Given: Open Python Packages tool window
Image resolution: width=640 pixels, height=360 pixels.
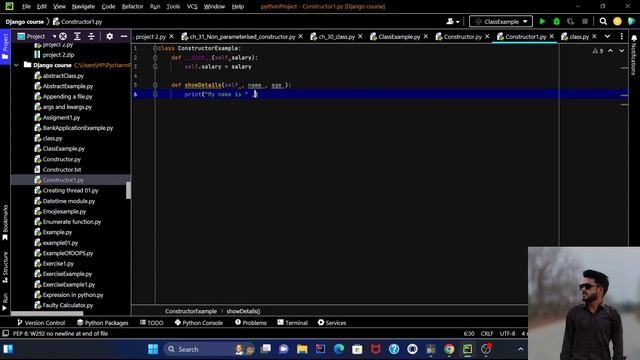Looking at the screenshot, I should coord(102,323).
